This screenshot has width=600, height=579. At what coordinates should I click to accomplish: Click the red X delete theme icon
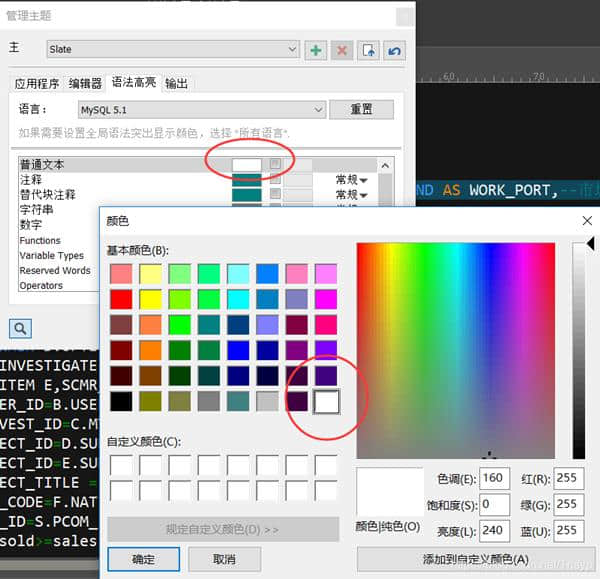coord(342,50)
